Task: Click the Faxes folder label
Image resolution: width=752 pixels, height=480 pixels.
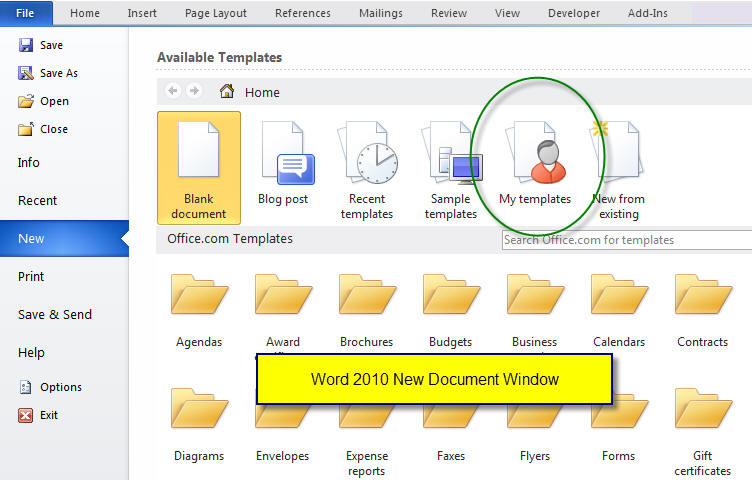Action: click(451, 456)
